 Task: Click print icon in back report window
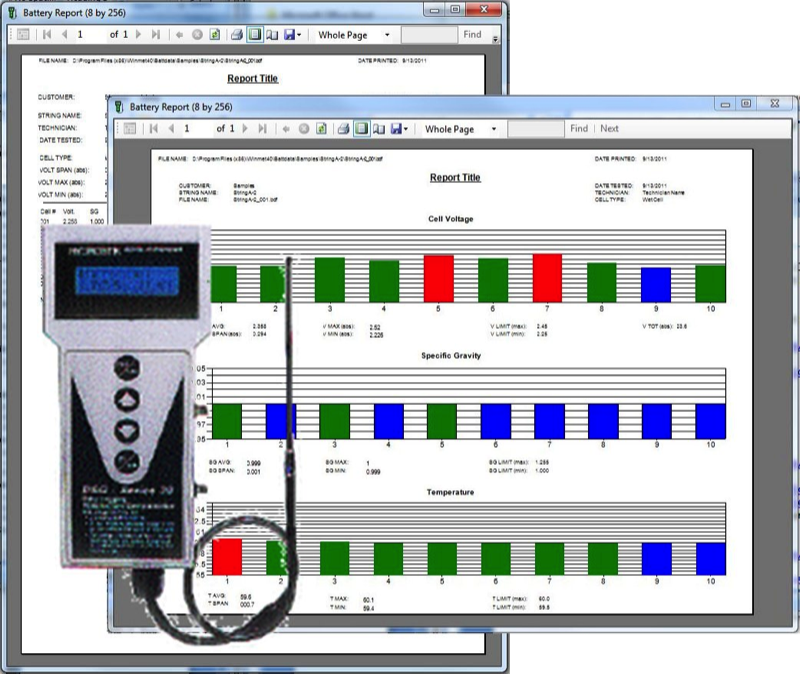[x=237, y=35]
